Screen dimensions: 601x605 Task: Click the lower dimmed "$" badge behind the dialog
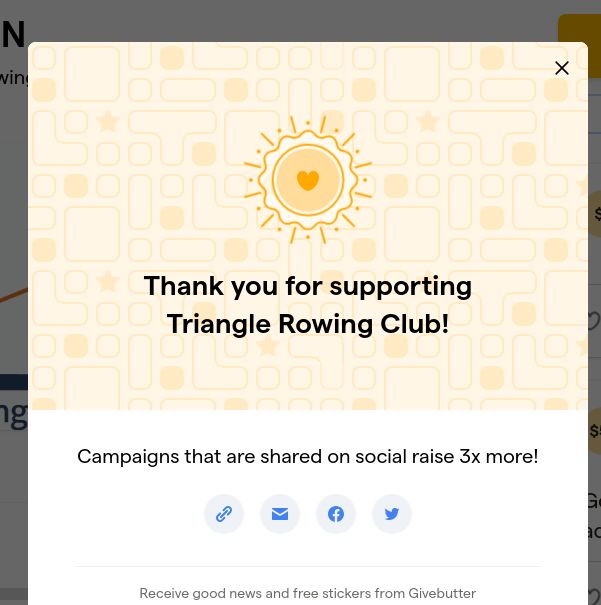tap(595, 431)
